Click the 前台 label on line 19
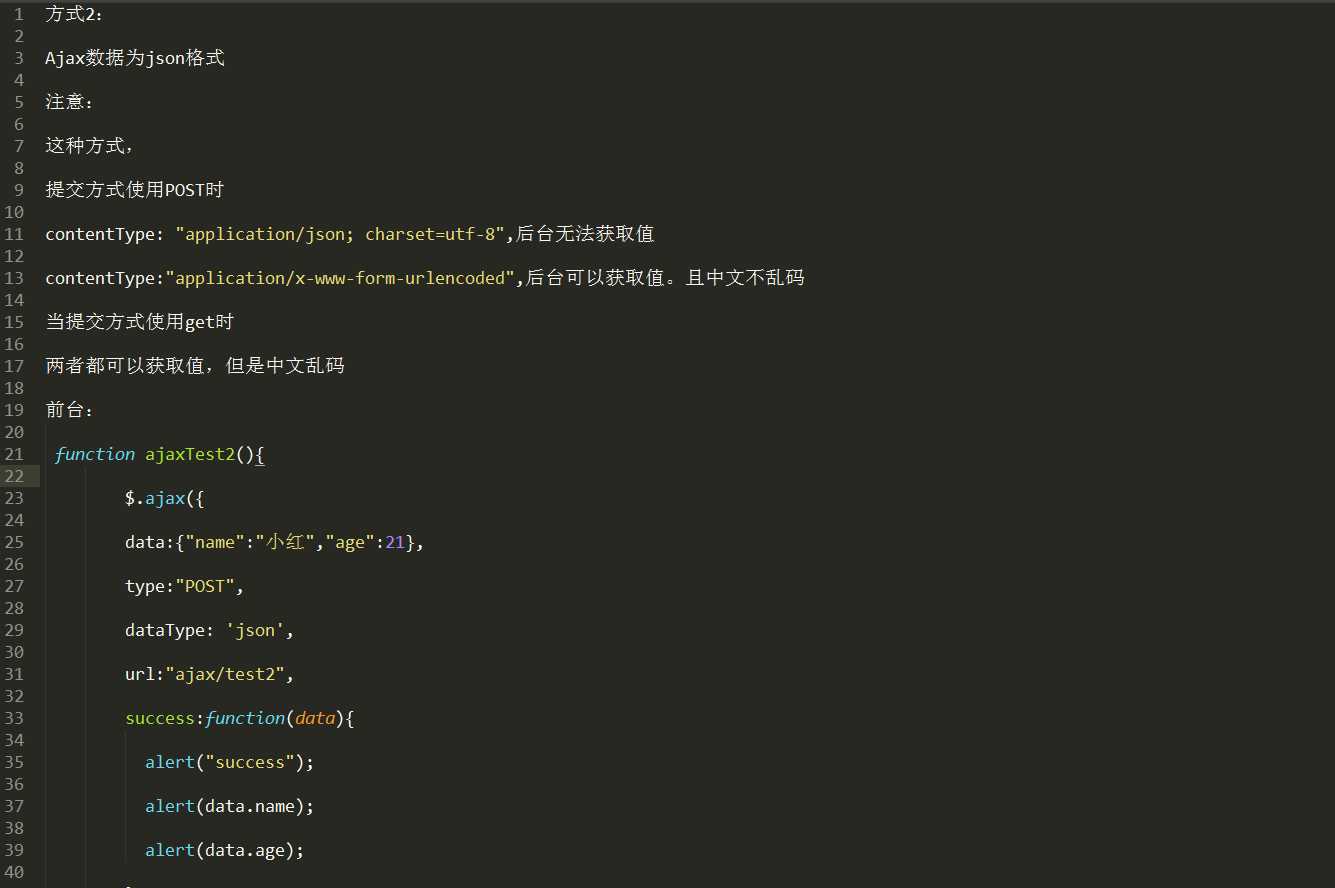Image resolution: width=1335 pixels, height=888 pixels. [69, 410]
